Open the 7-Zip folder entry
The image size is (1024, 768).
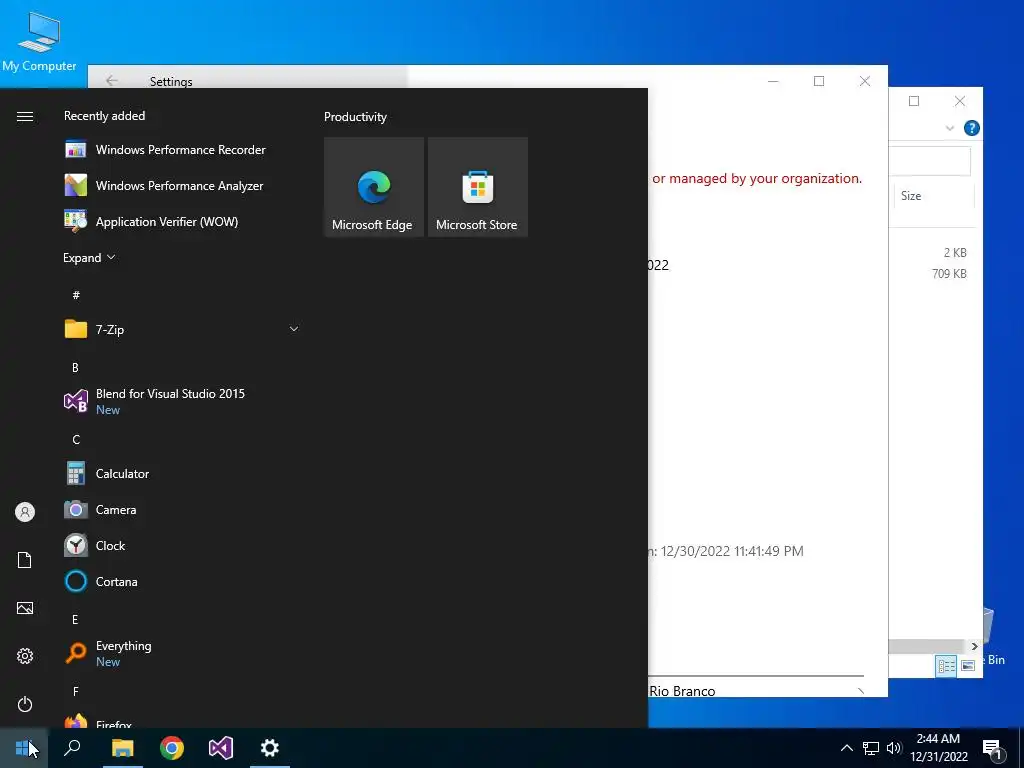[x=182, y=329]
